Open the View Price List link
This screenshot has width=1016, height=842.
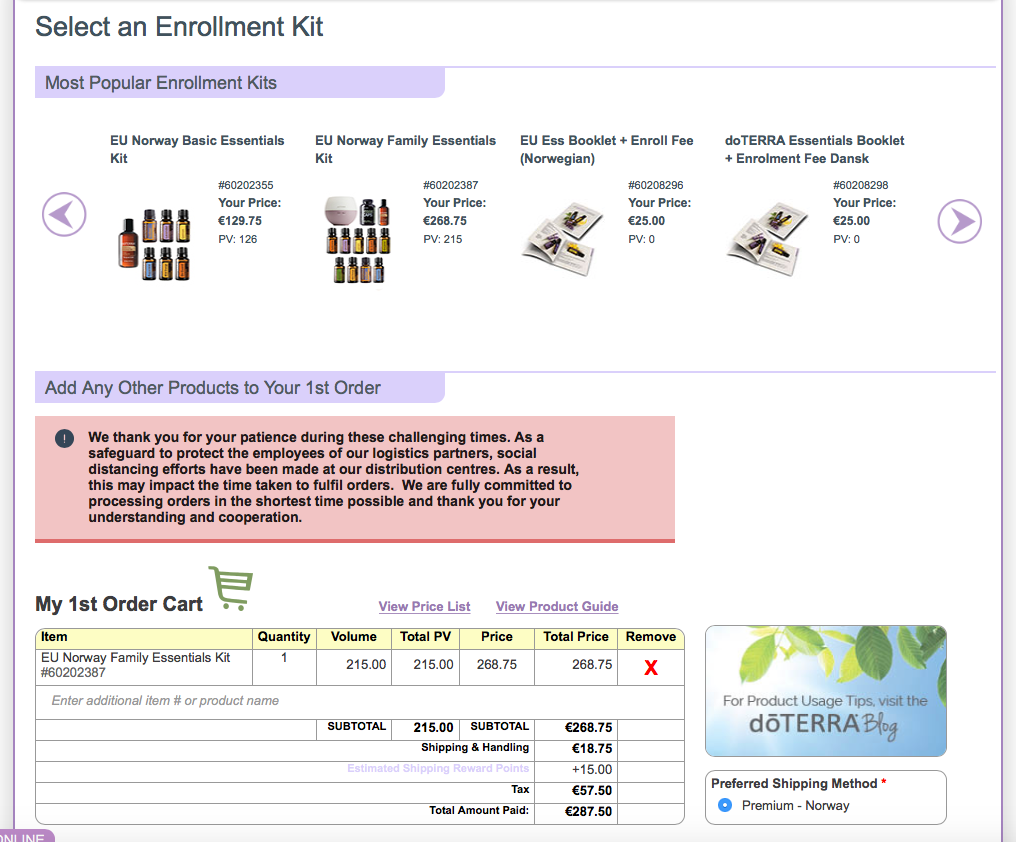(424, 607)
